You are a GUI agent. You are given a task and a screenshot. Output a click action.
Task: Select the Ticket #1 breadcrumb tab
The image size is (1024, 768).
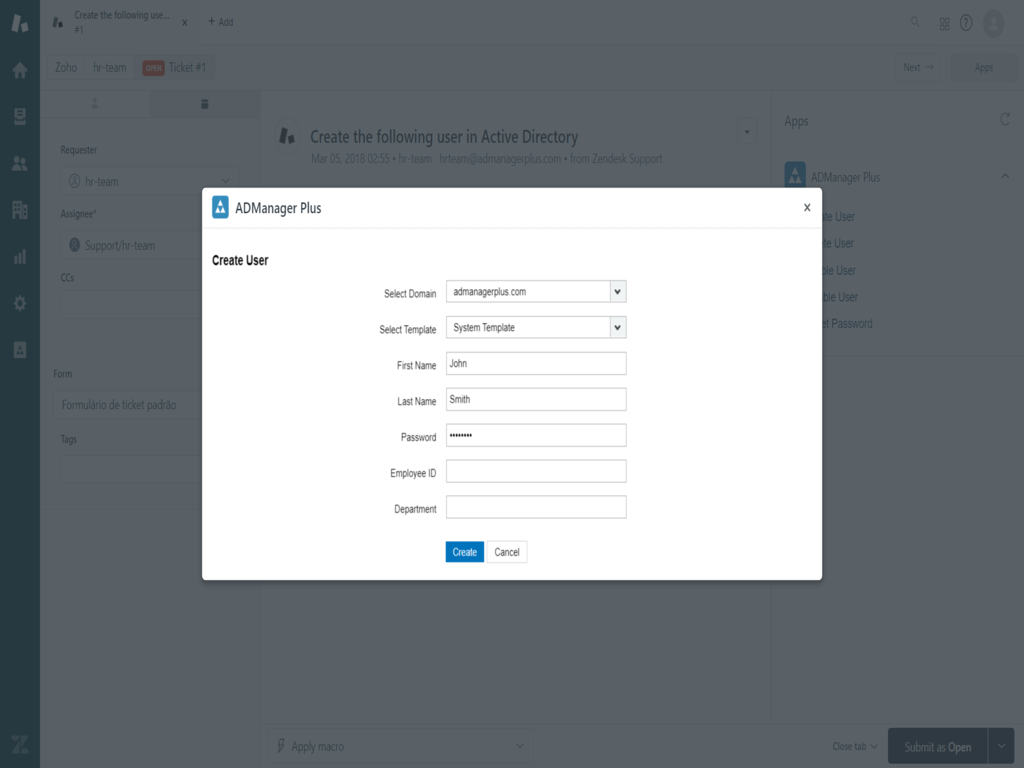(x=176, y=68)
